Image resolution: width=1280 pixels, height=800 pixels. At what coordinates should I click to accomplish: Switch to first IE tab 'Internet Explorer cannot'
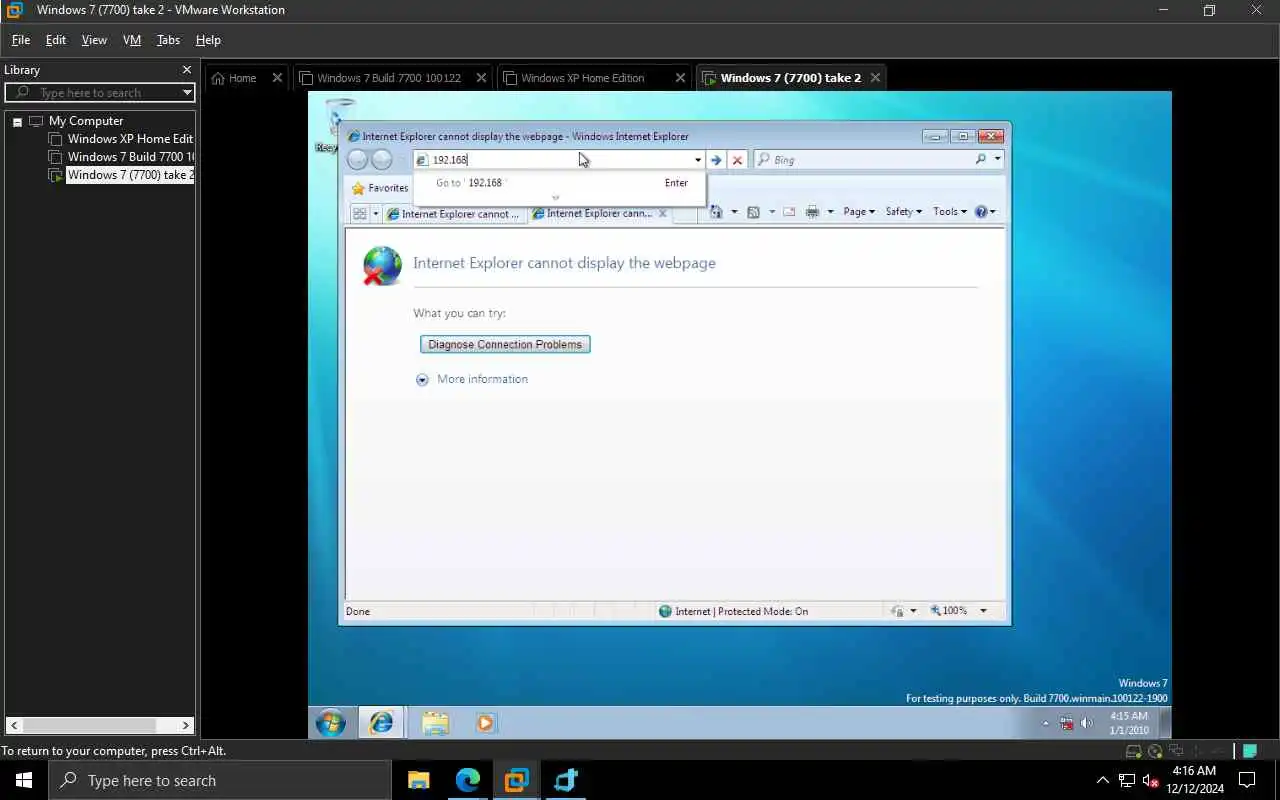tap(453, 214)
